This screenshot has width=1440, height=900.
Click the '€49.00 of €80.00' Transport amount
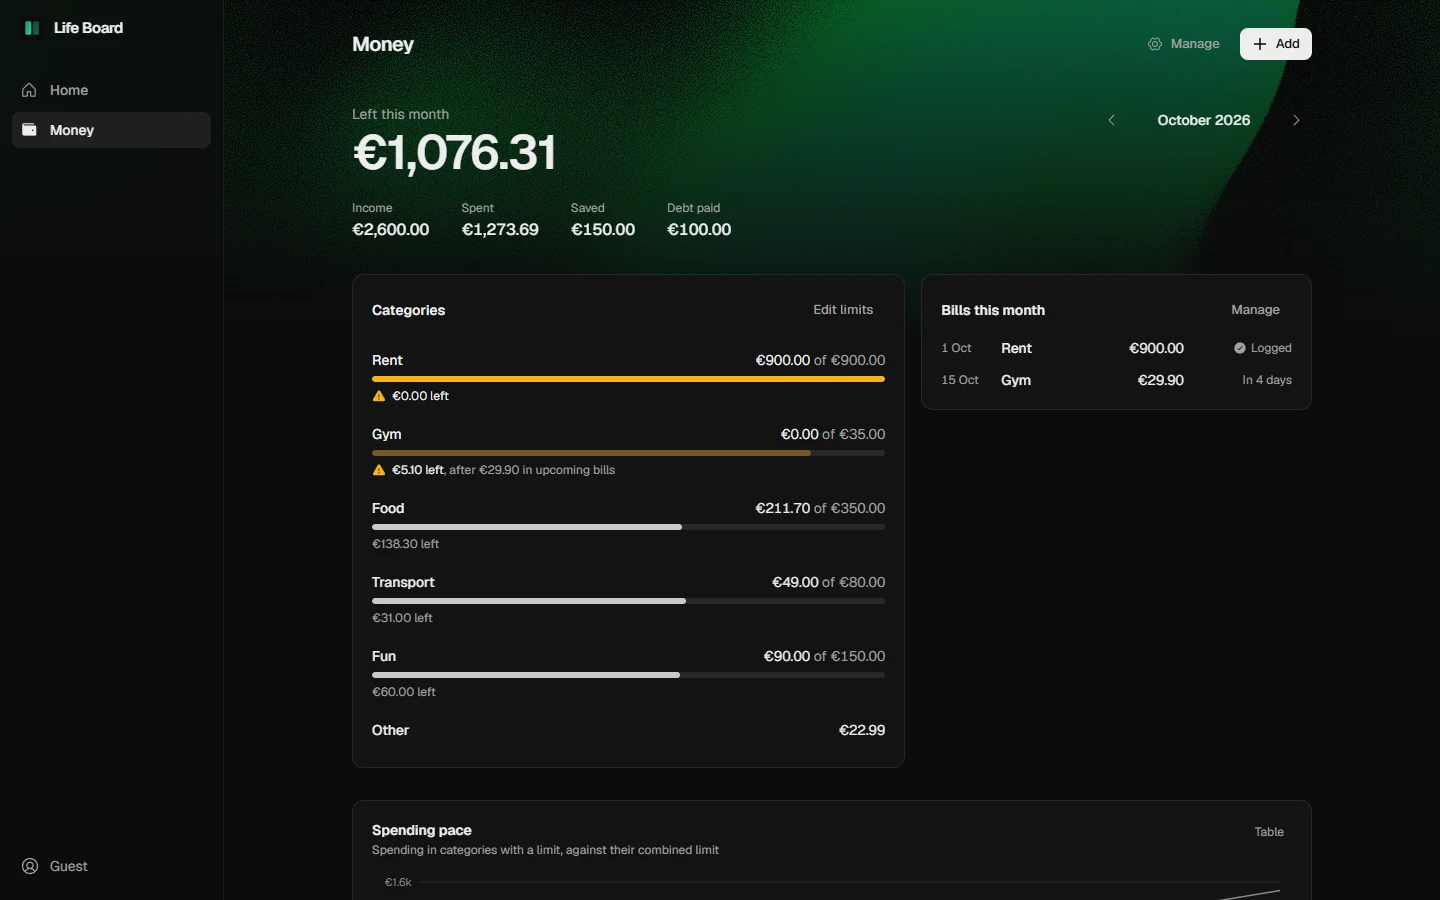[x=828, y=582]
